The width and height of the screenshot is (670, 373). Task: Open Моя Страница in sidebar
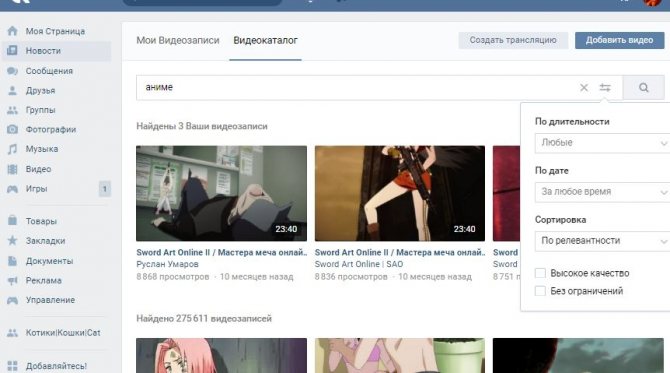pyautogui.click(x=55, y=31)
